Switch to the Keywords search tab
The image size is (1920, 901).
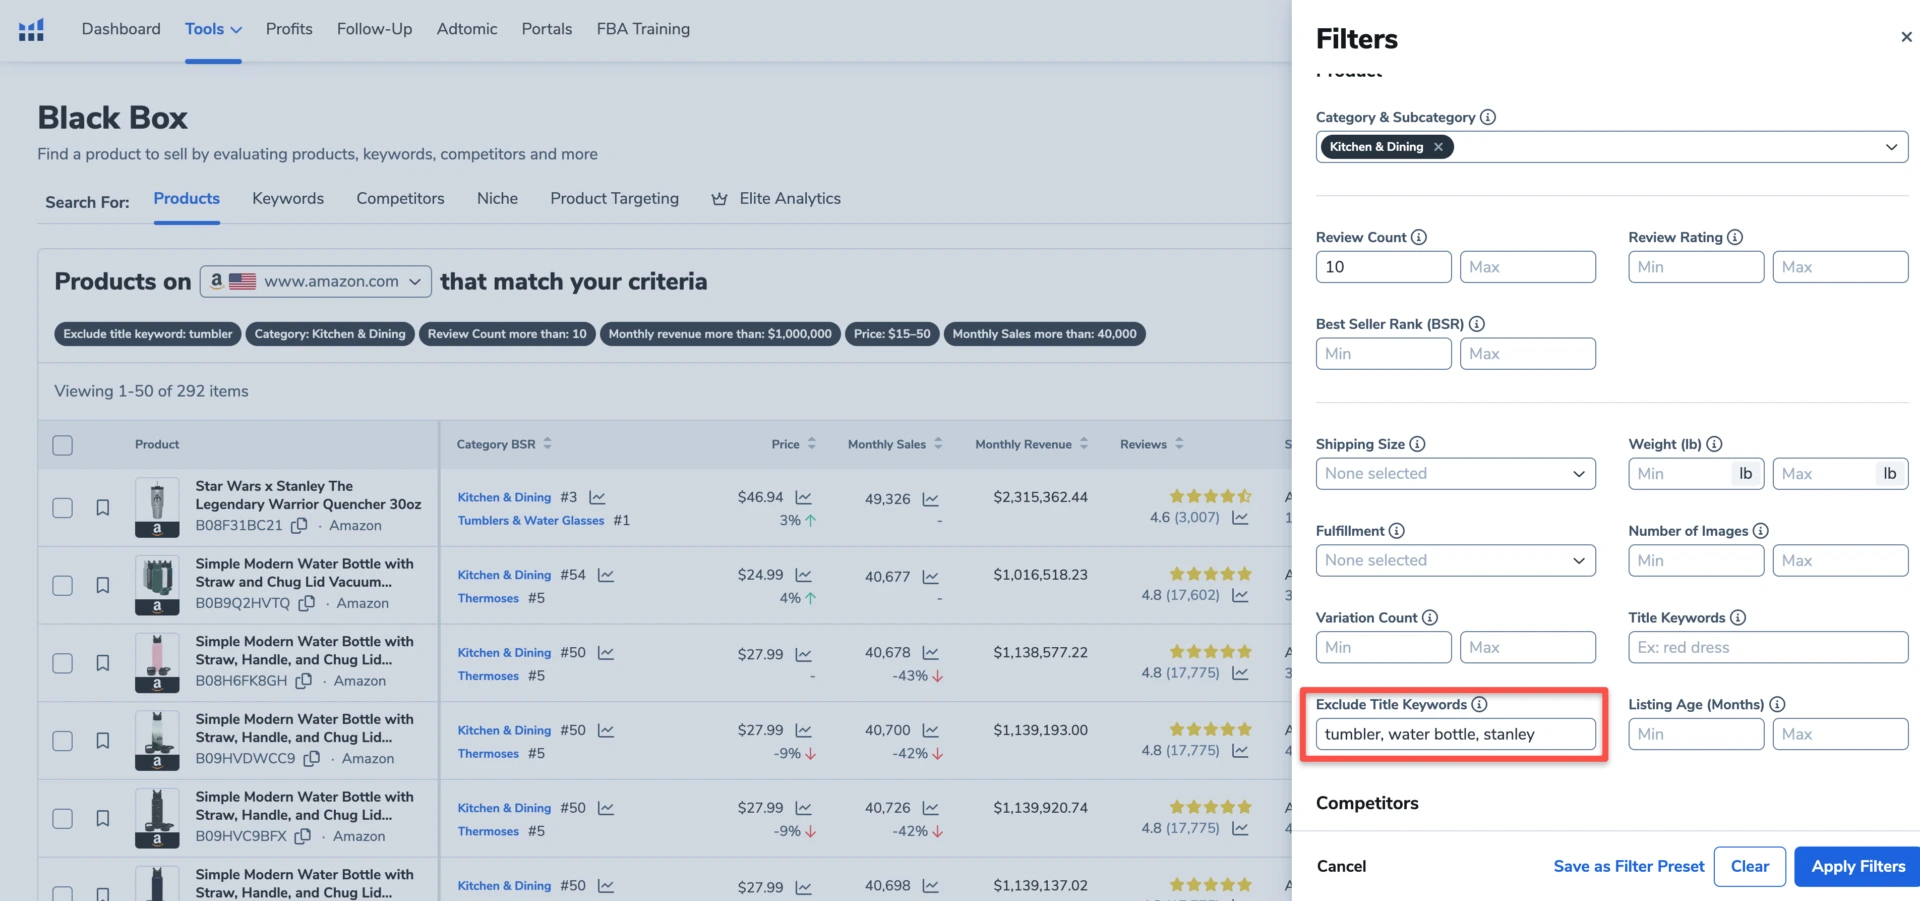coord(288,199)
